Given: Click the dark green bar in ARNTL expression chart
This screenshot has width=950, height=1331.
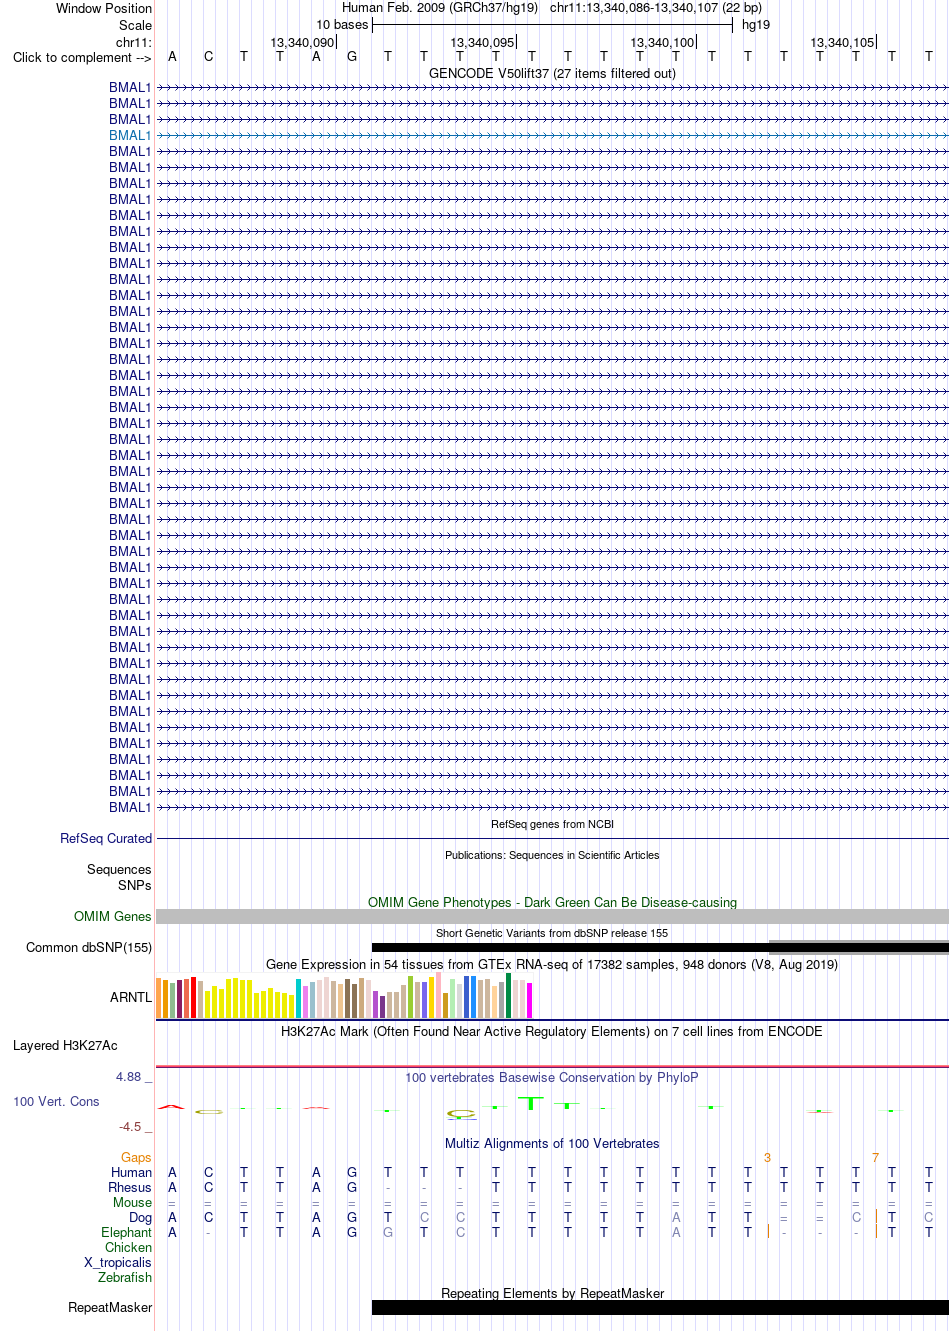Looking at the screenshot, I should pos(509,996).
